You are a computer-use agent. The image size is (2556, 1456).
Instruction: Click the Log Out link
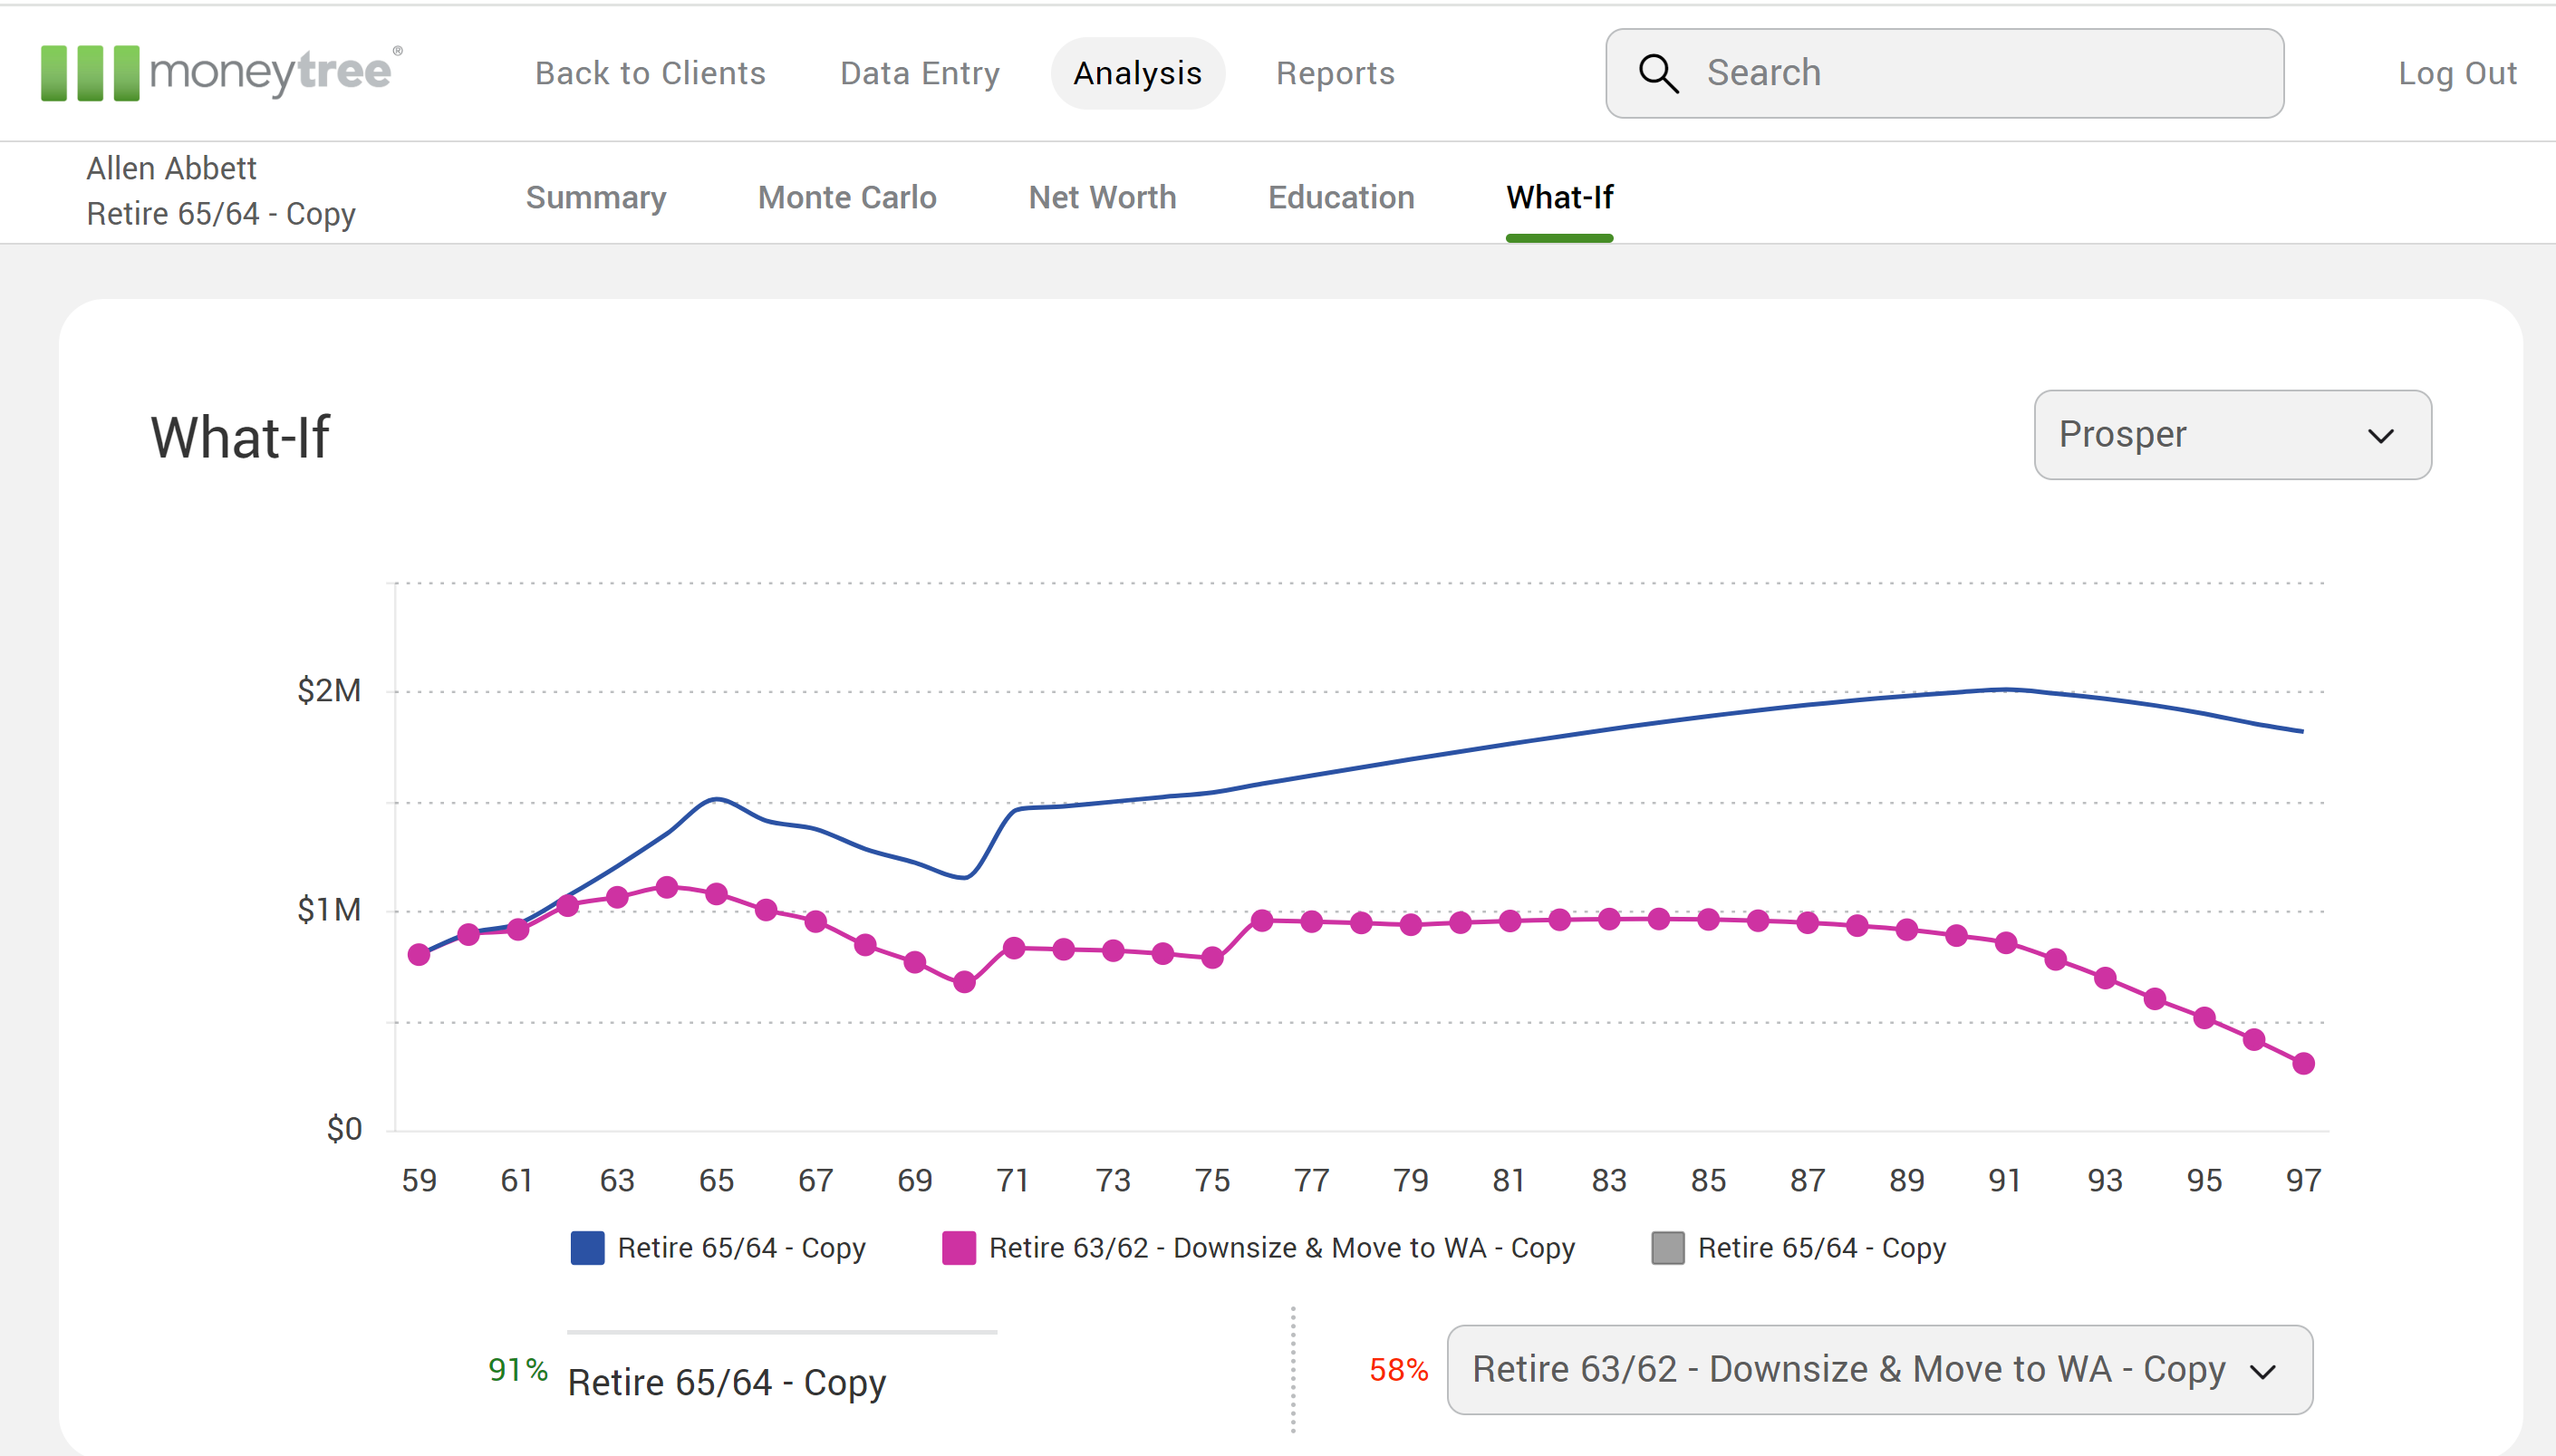point(2457,73)
